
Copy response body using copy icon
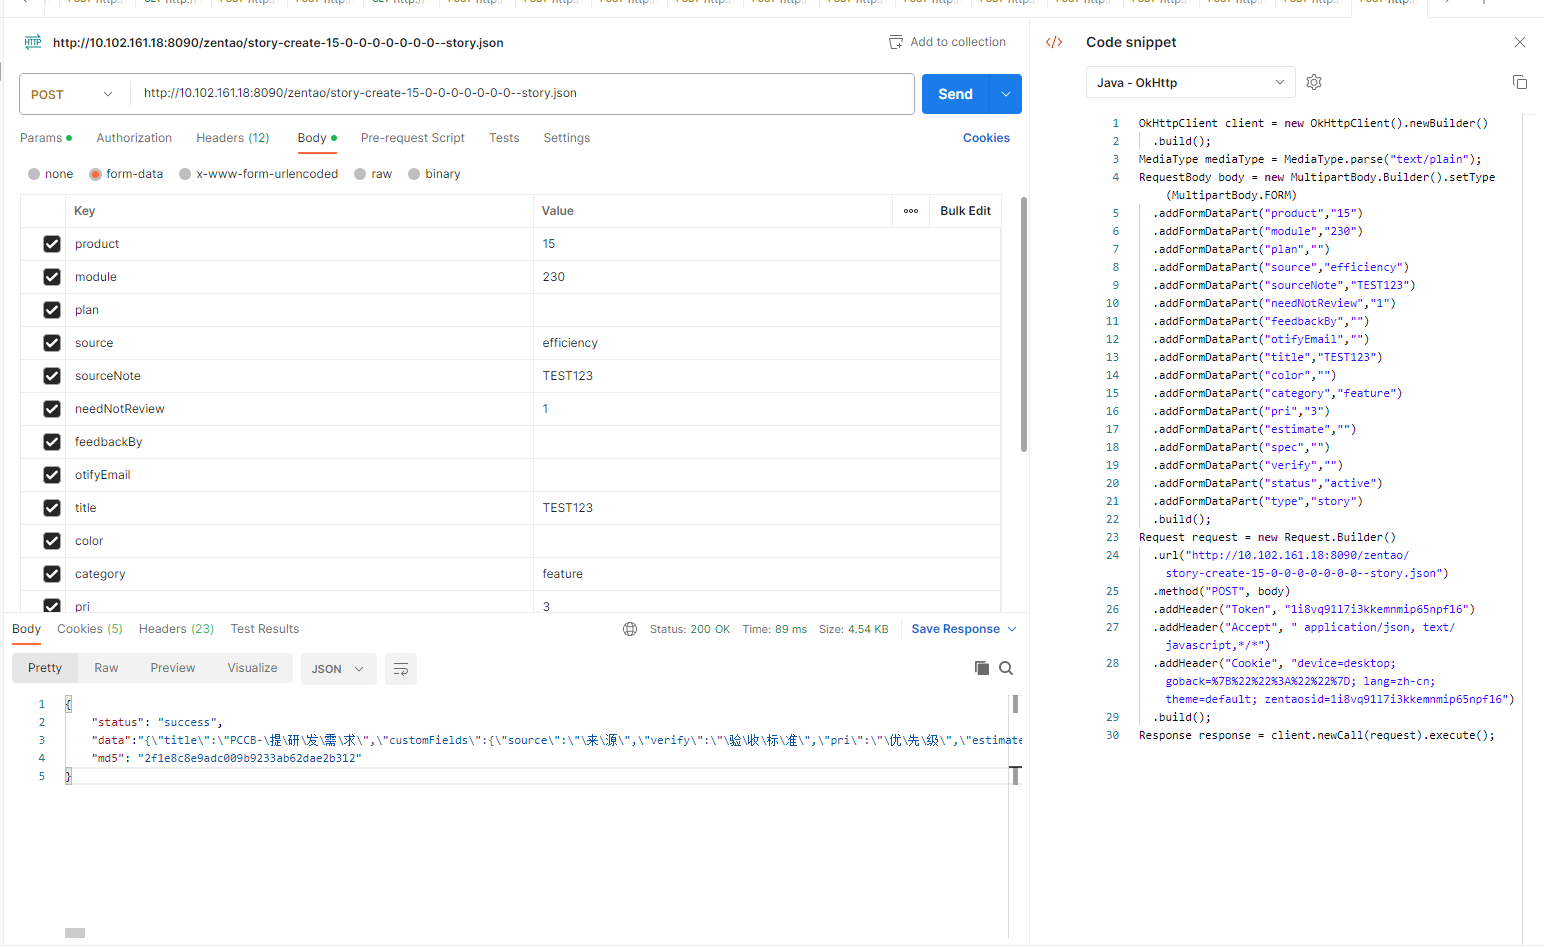pyautogui.click(x=981, y=668)
